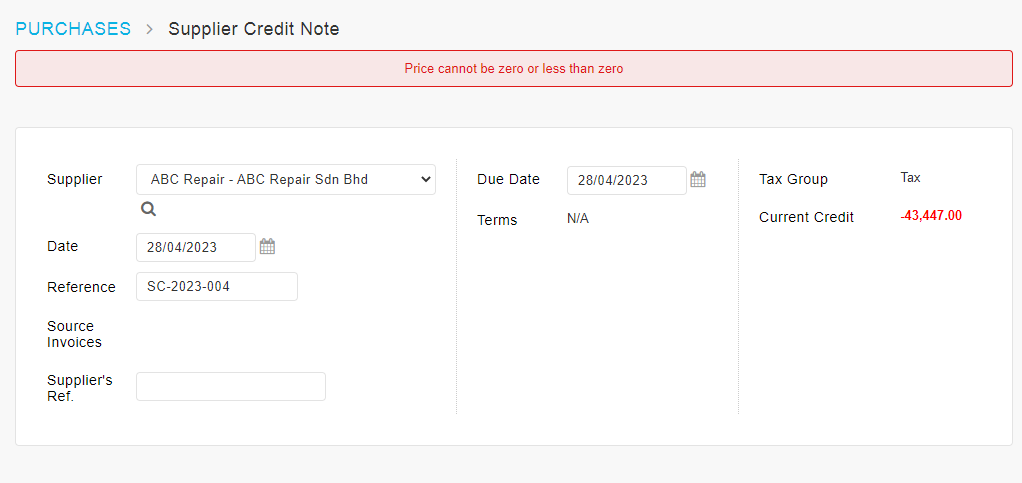Go back to PURCHASES breadcrumb

pyautogui.click(x=73, y=29)
